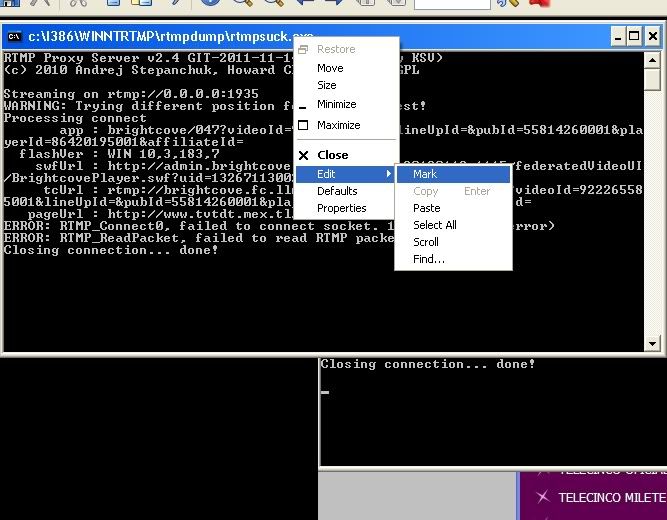Choose Scroll in the Edit submenu
This screenshot has width=667, height=520.
click(x=426, y=242)
